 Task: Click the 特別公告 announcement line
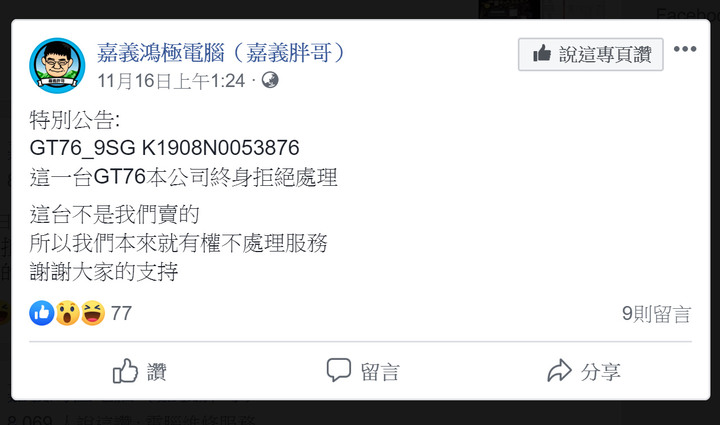(x=75, y=120)
